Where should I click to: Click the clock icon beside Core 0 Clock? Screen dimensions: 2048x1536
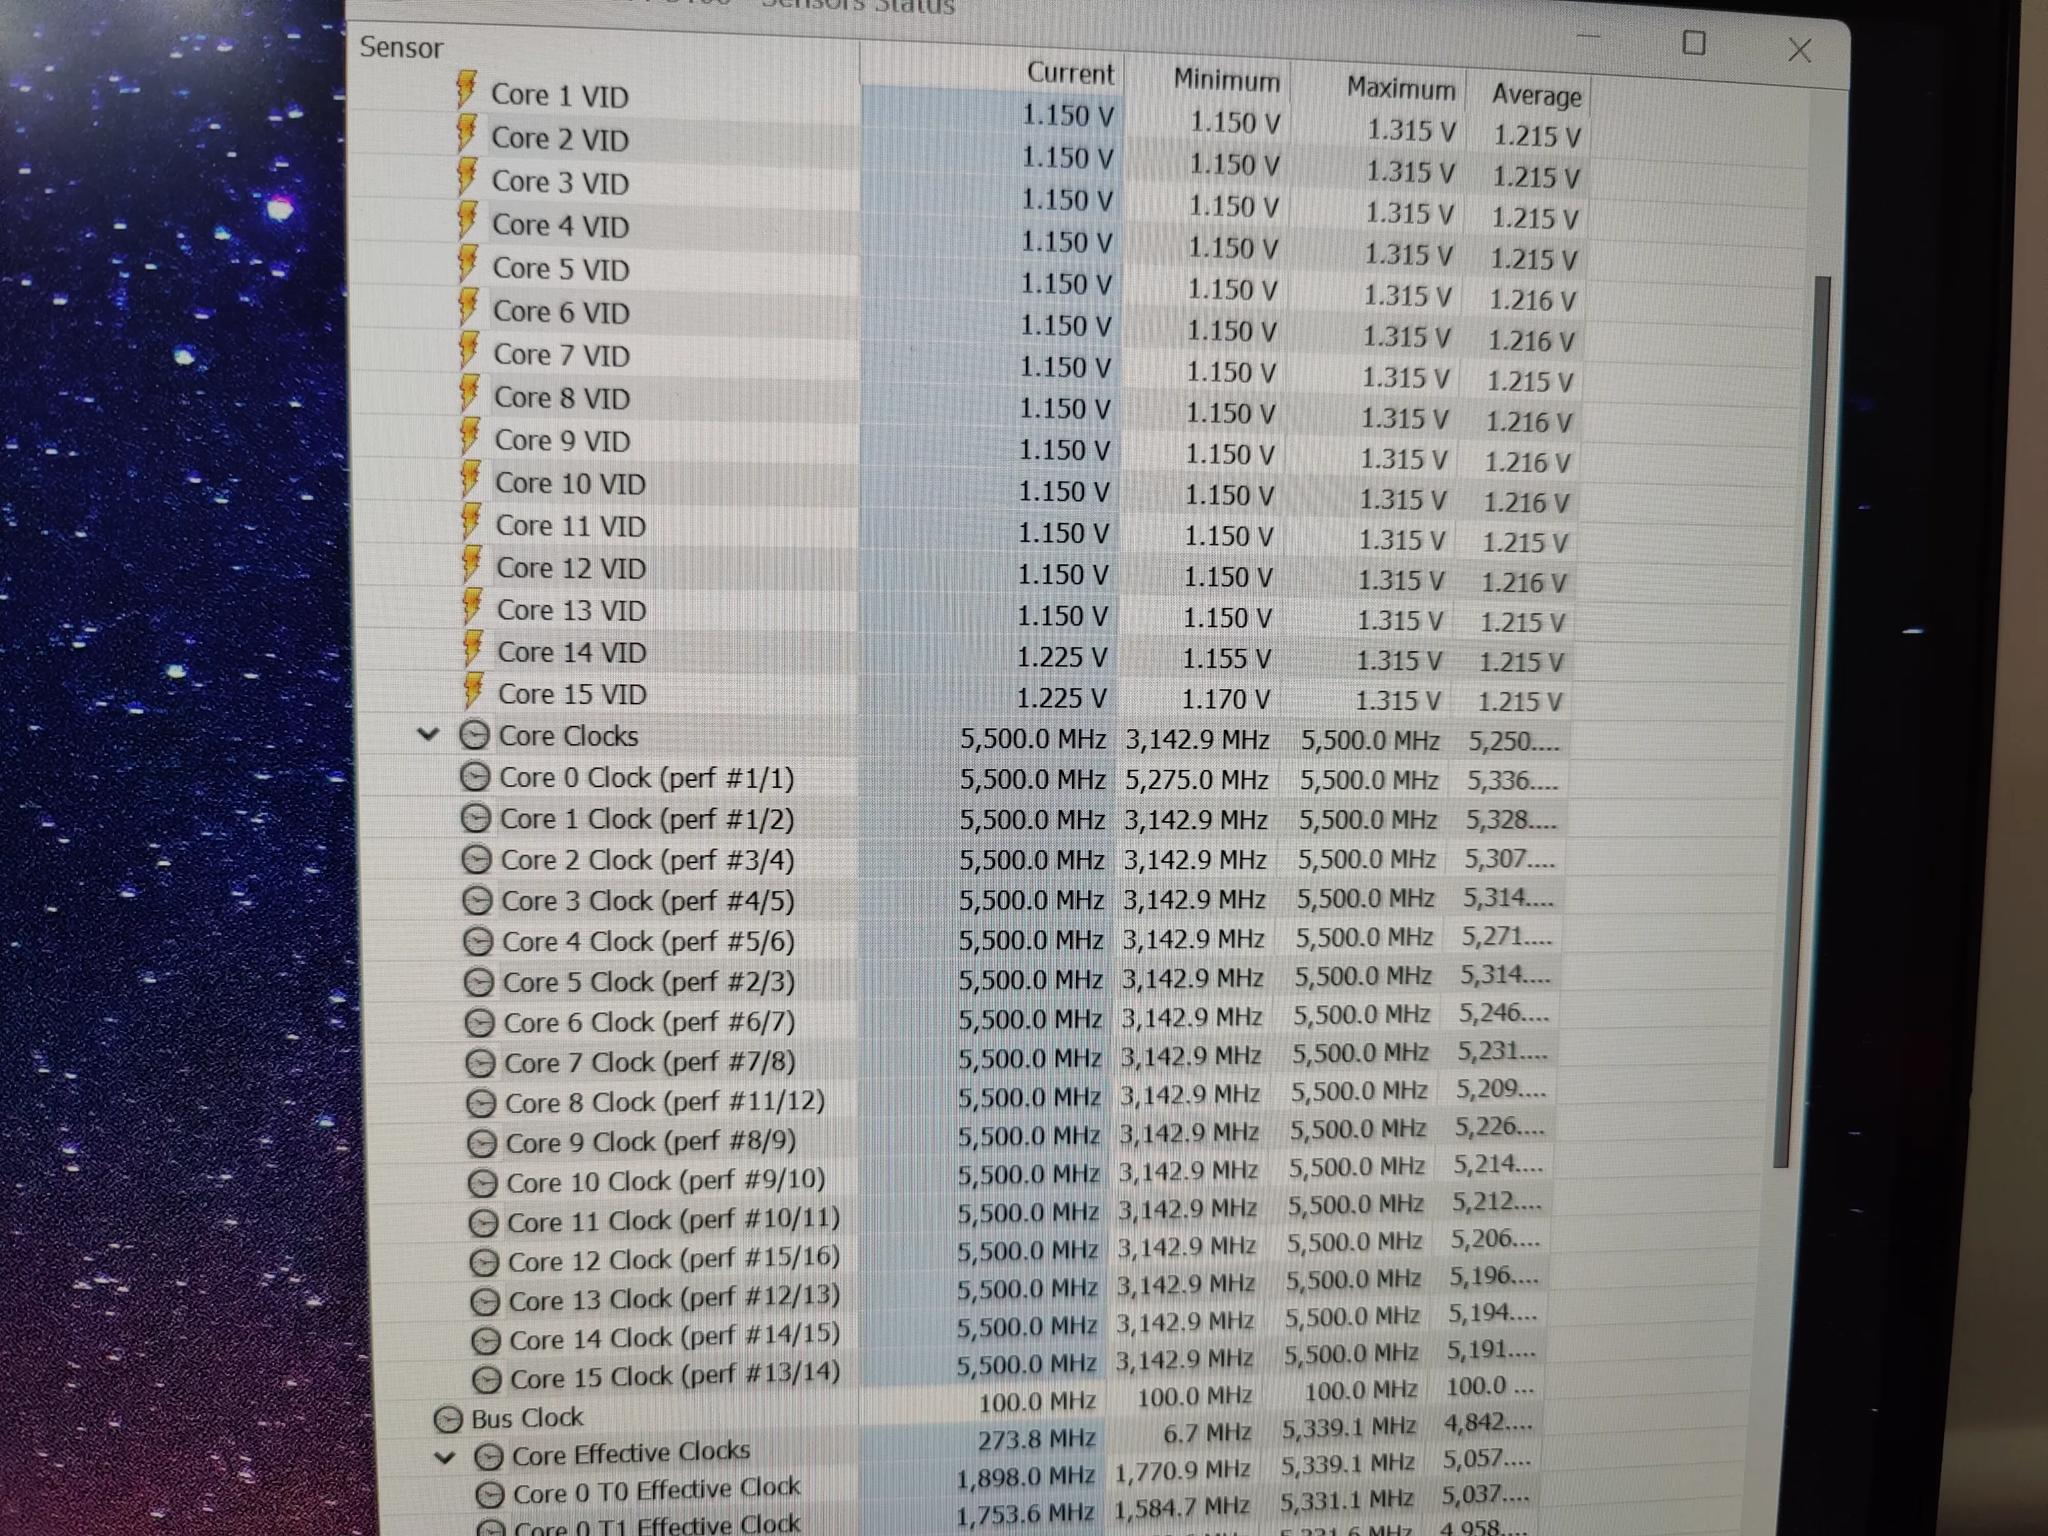click(475, 777)
